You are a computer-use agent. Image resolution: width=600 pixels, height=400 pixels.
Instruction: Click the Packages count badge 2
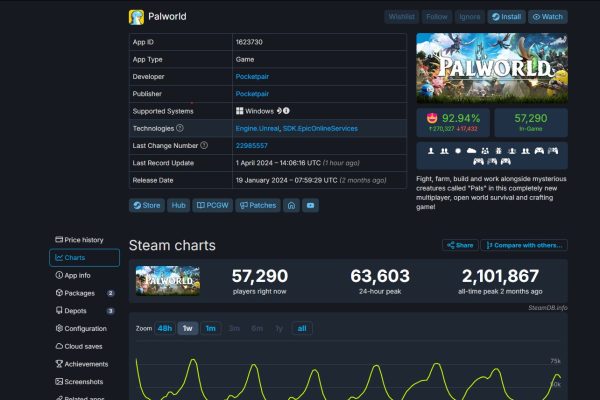(x=110, y=293)
